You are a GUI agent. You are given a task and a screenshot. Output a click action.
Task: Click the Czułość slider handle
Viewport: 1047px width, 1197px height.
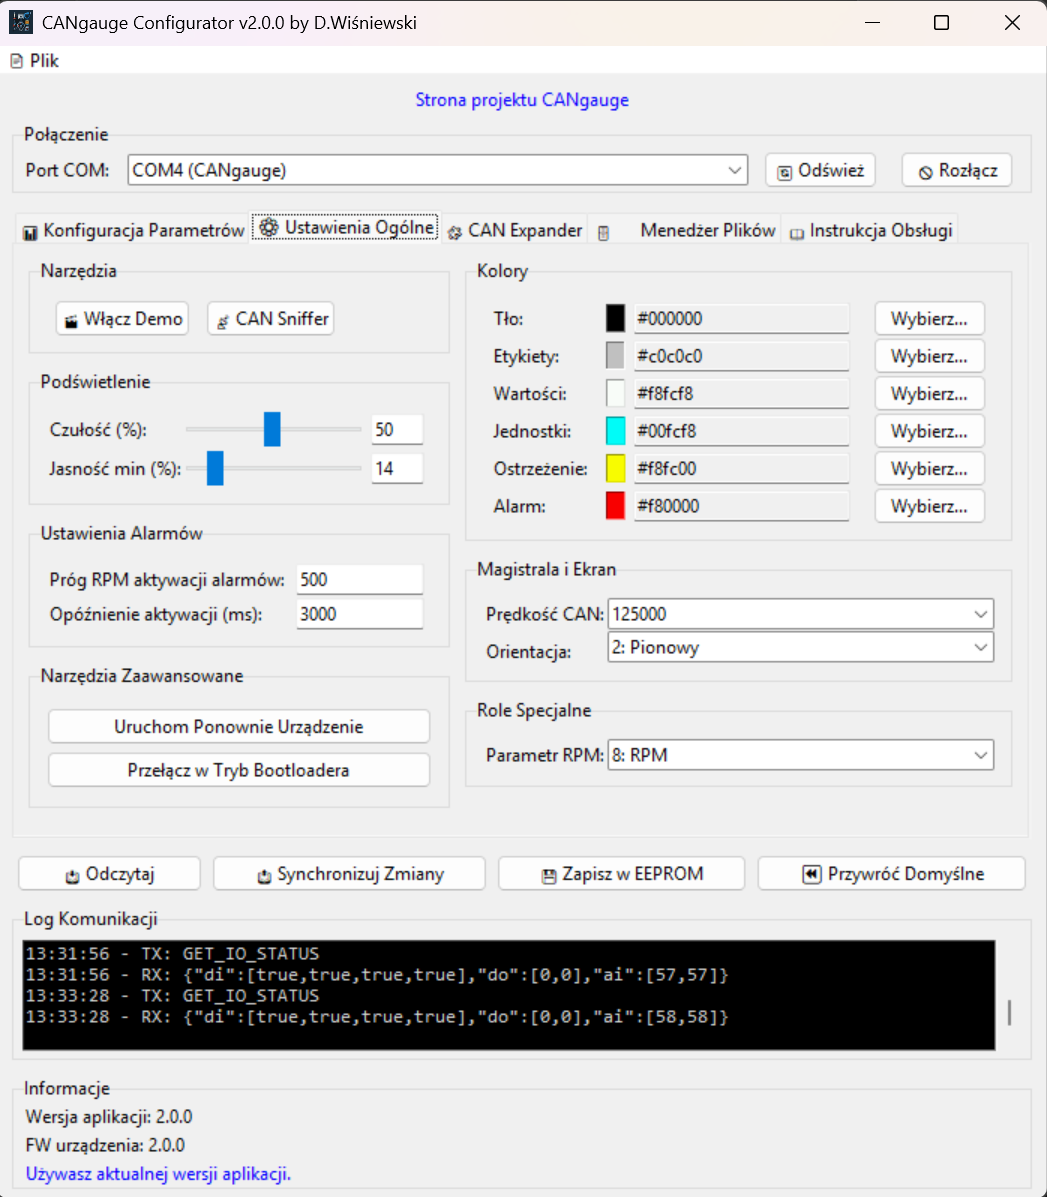click(272, 429)
